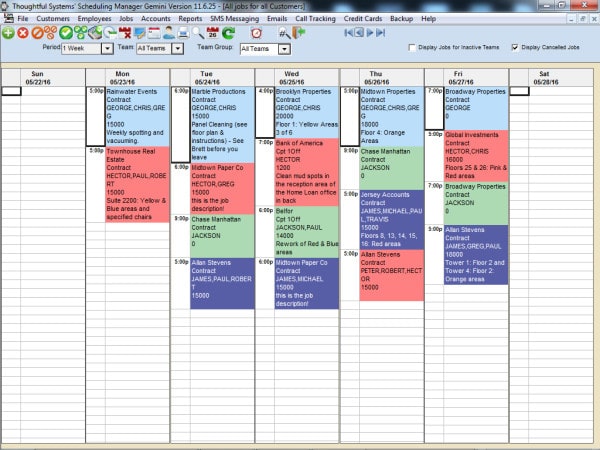Select the Jersey Accounts job
Viewport: 600px width, 450px height.
pyautogui.click(x=391, y=220)
